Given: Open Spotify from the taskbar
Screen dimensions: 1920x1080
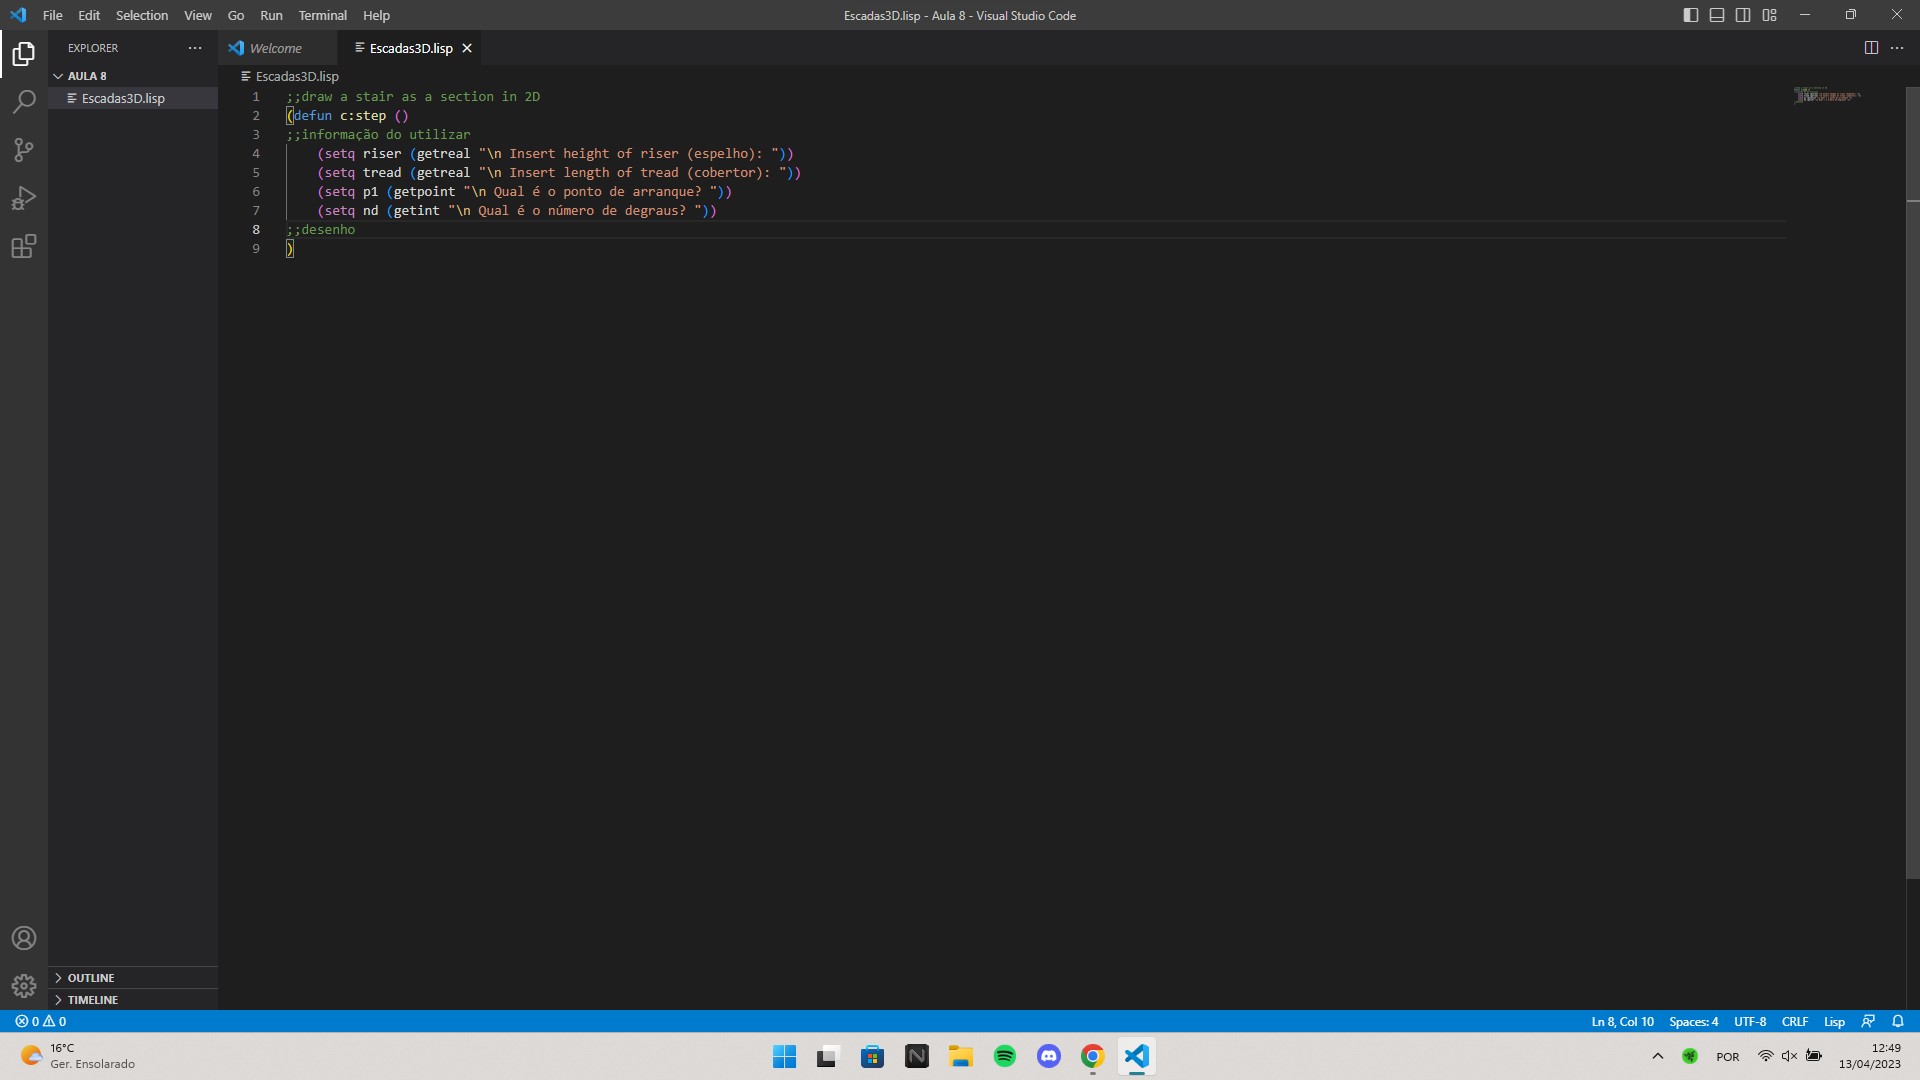Looking at the screenshot, I should [x=1005, y=1056].
